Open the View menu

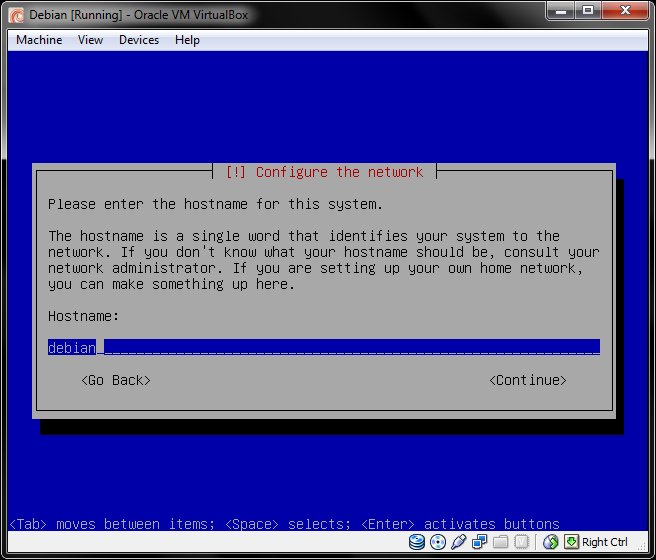(90, 40)
